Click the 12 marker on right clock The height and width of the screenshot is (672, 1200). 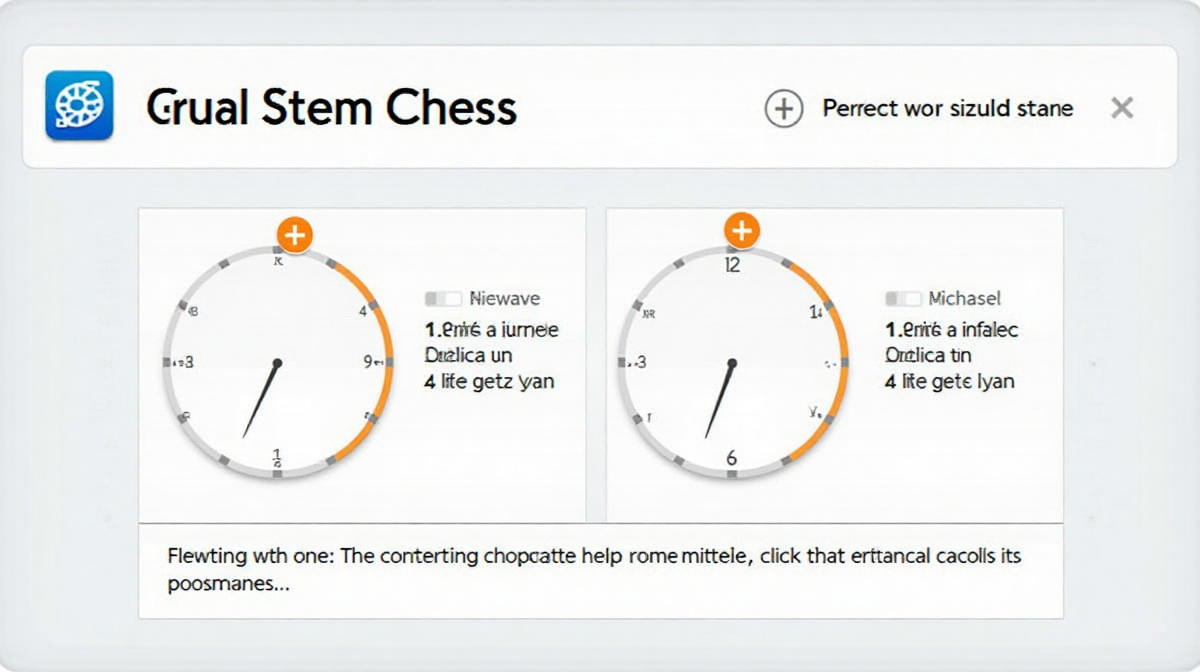pos(732,265)
